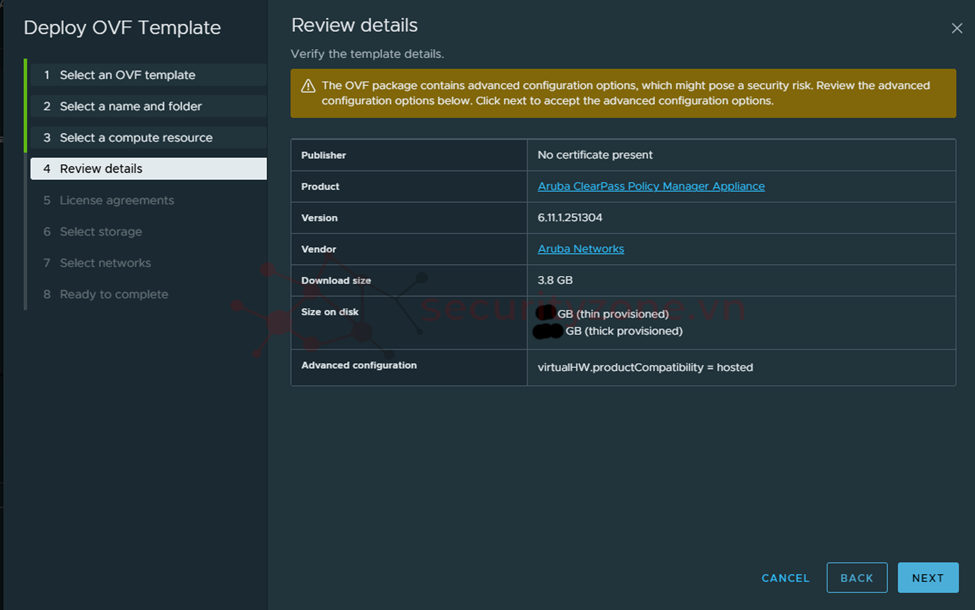
Task: Click the Version row label
Action: click(x=319, y=218)
